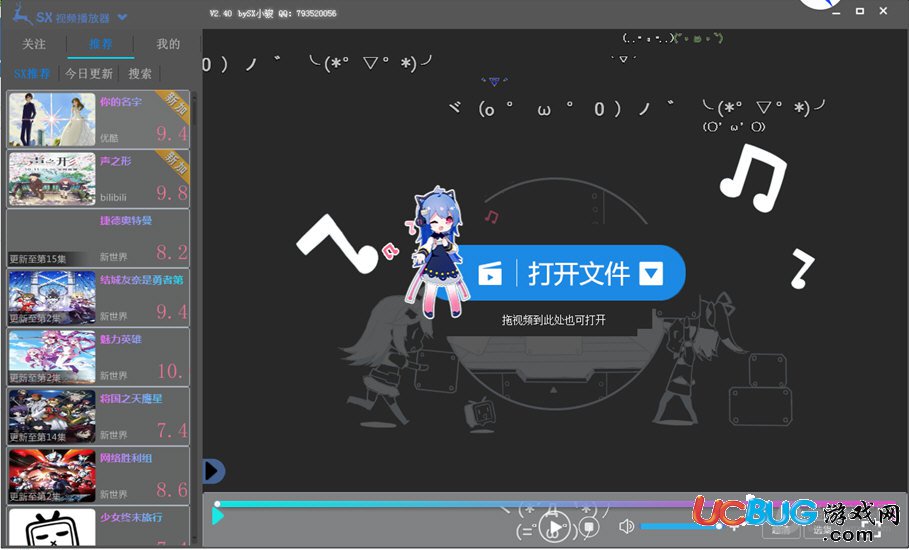909x550 pixels.
Task: Open the 你的名字 thumbnail
Action: (x=52, y=119)
